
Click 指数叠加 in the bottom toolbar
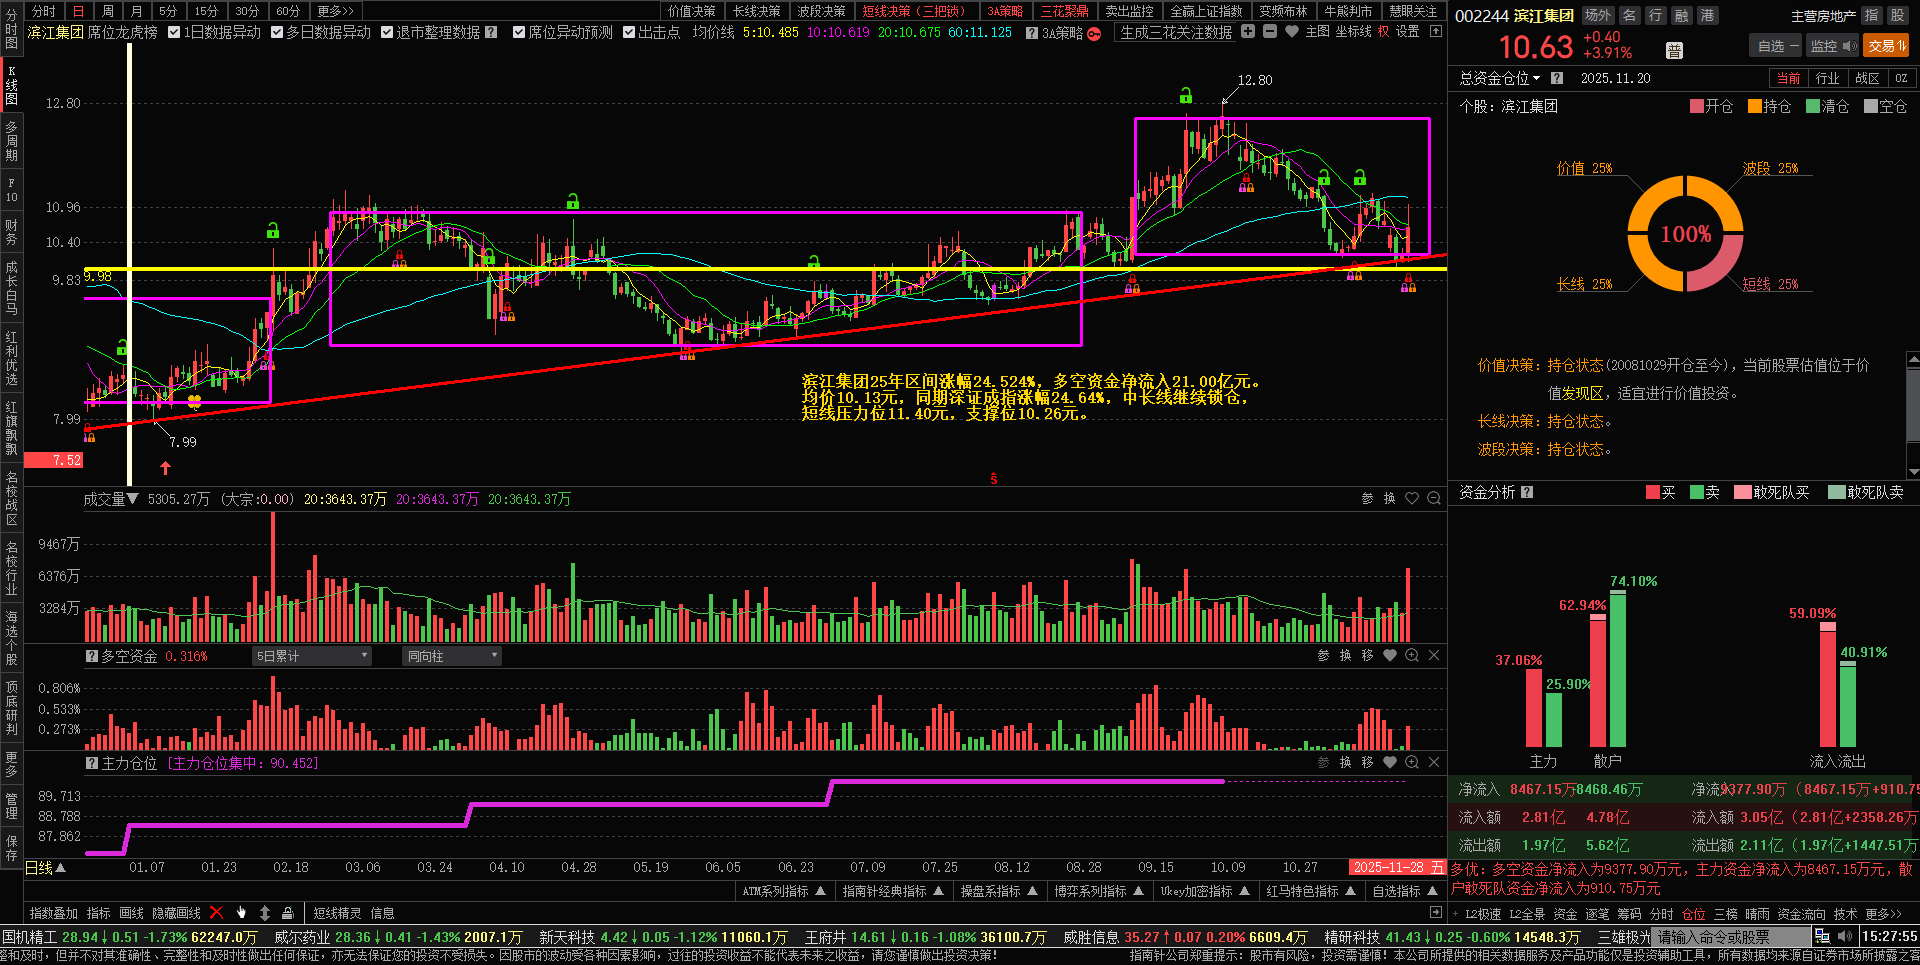pos(54,913)
